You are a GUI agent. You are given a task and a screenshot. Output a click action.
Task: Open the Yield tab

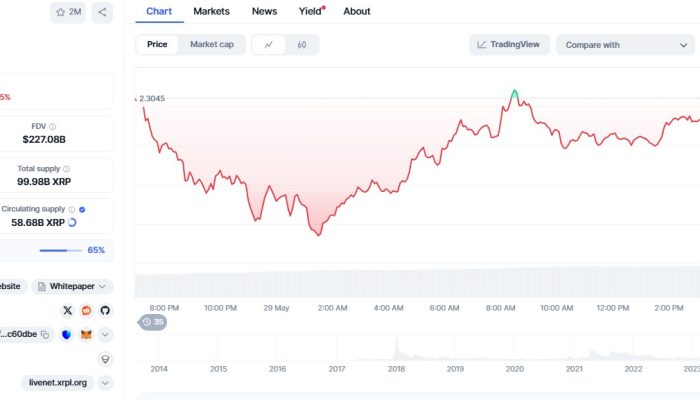pos(310,11)
